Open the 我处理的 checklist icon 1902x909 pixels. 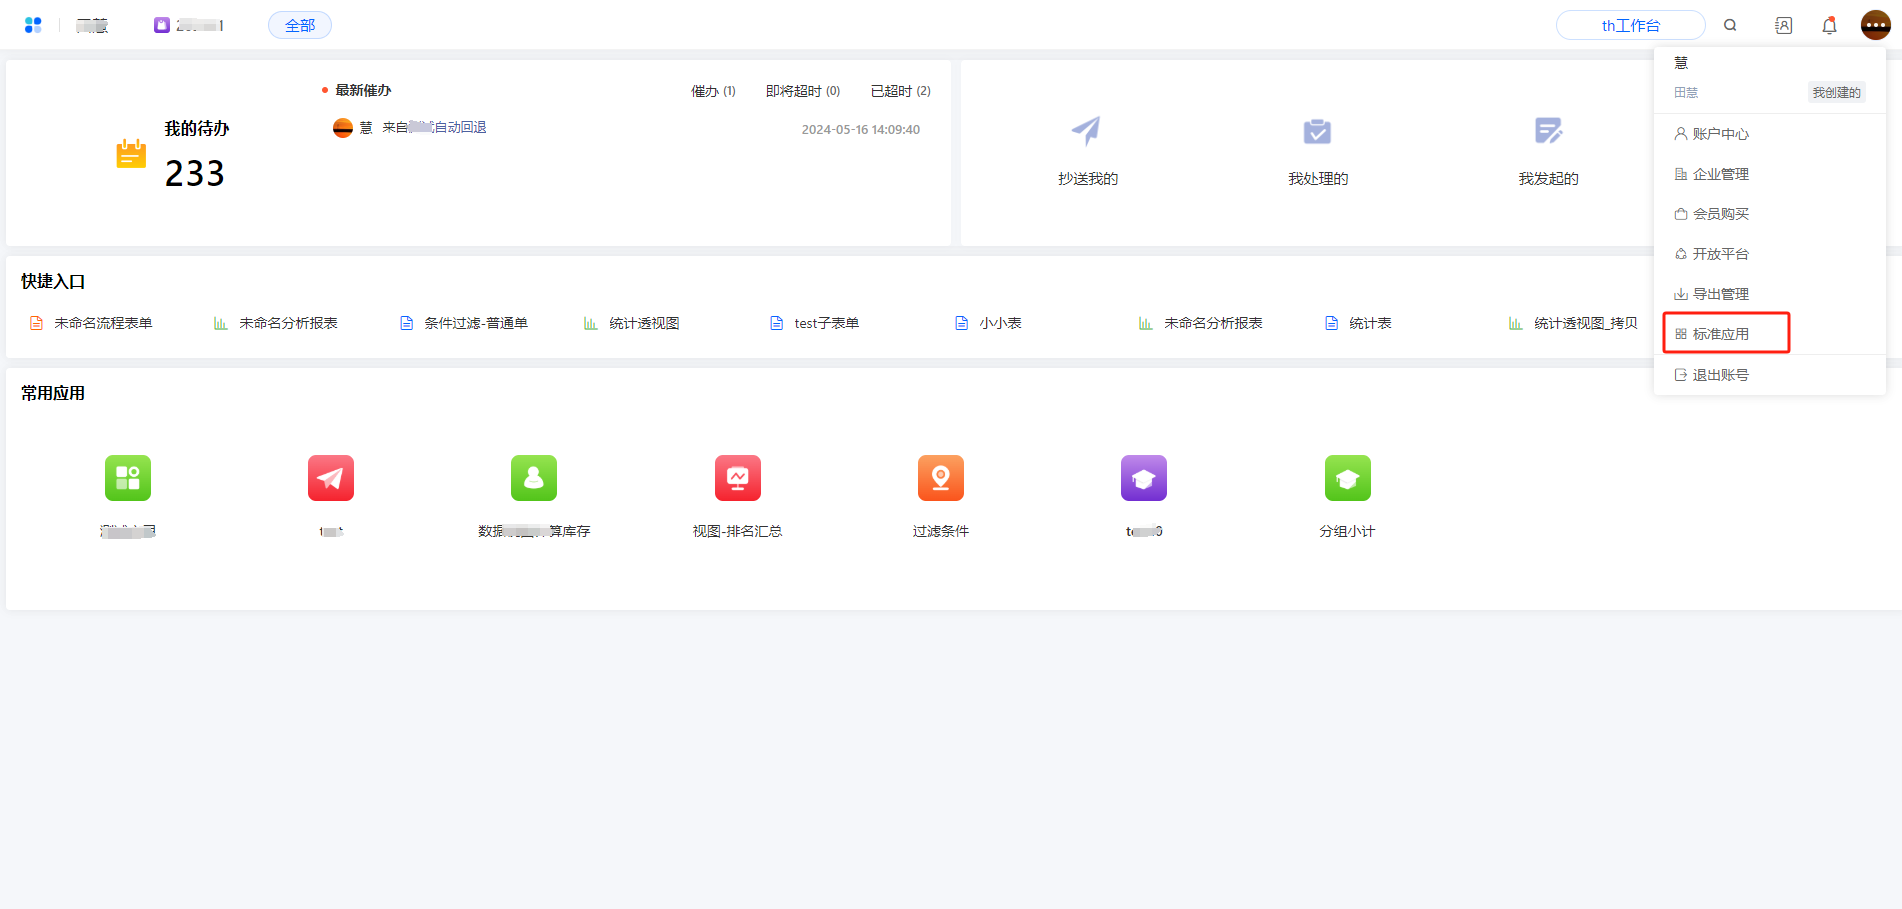tap(1317, 131)
